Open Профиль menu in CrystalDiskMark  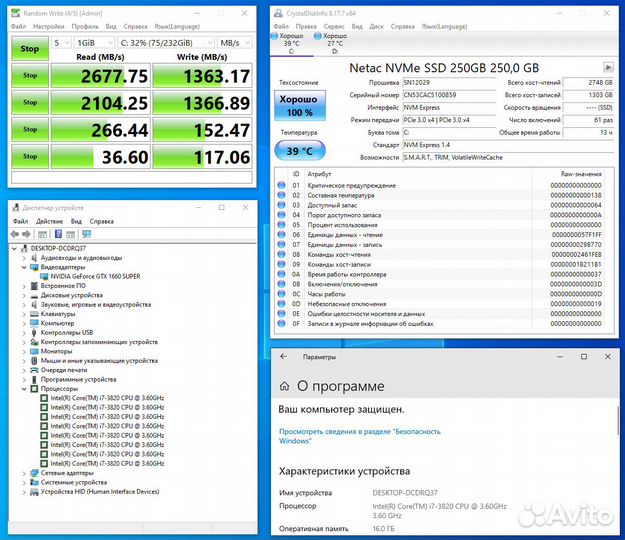85,26
